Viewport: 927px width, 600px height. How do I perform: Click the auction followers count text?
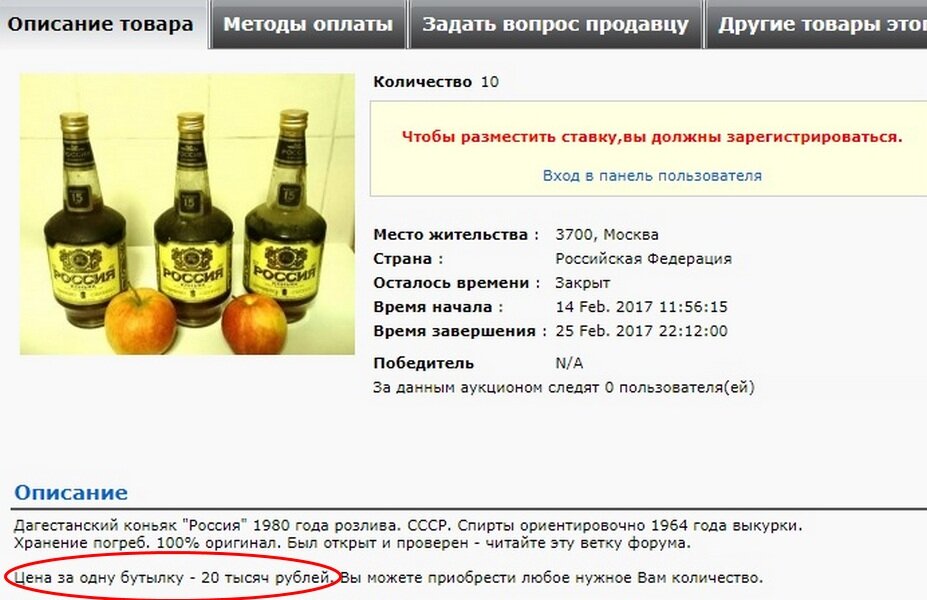pos(563,388)
